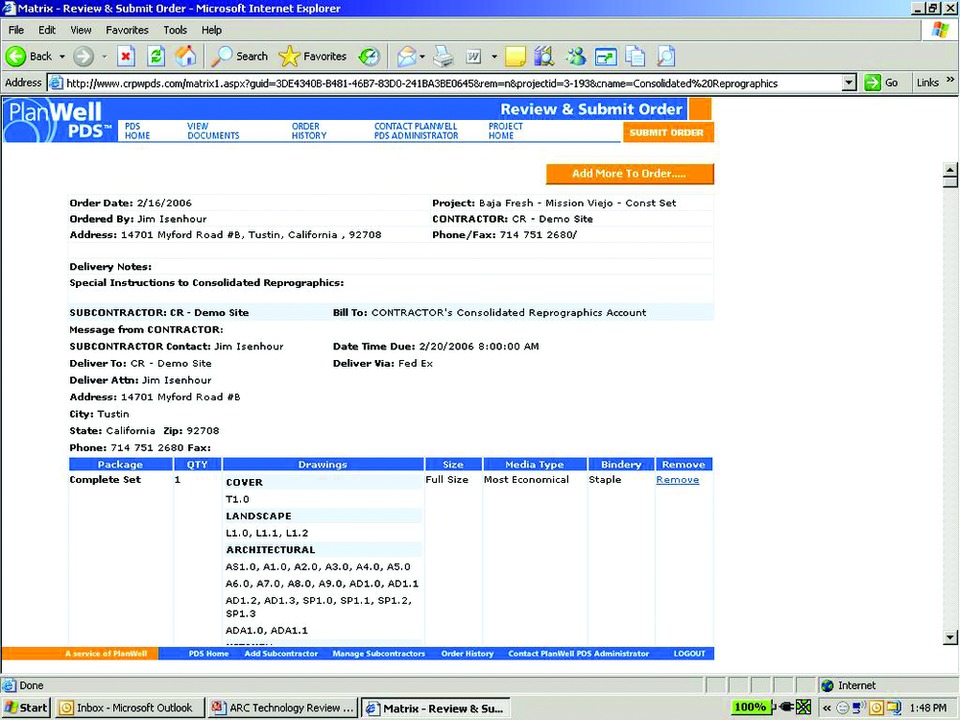
Task: Click the Mail envelope icon
Action: pyautogui.click(x=406, y=57)
